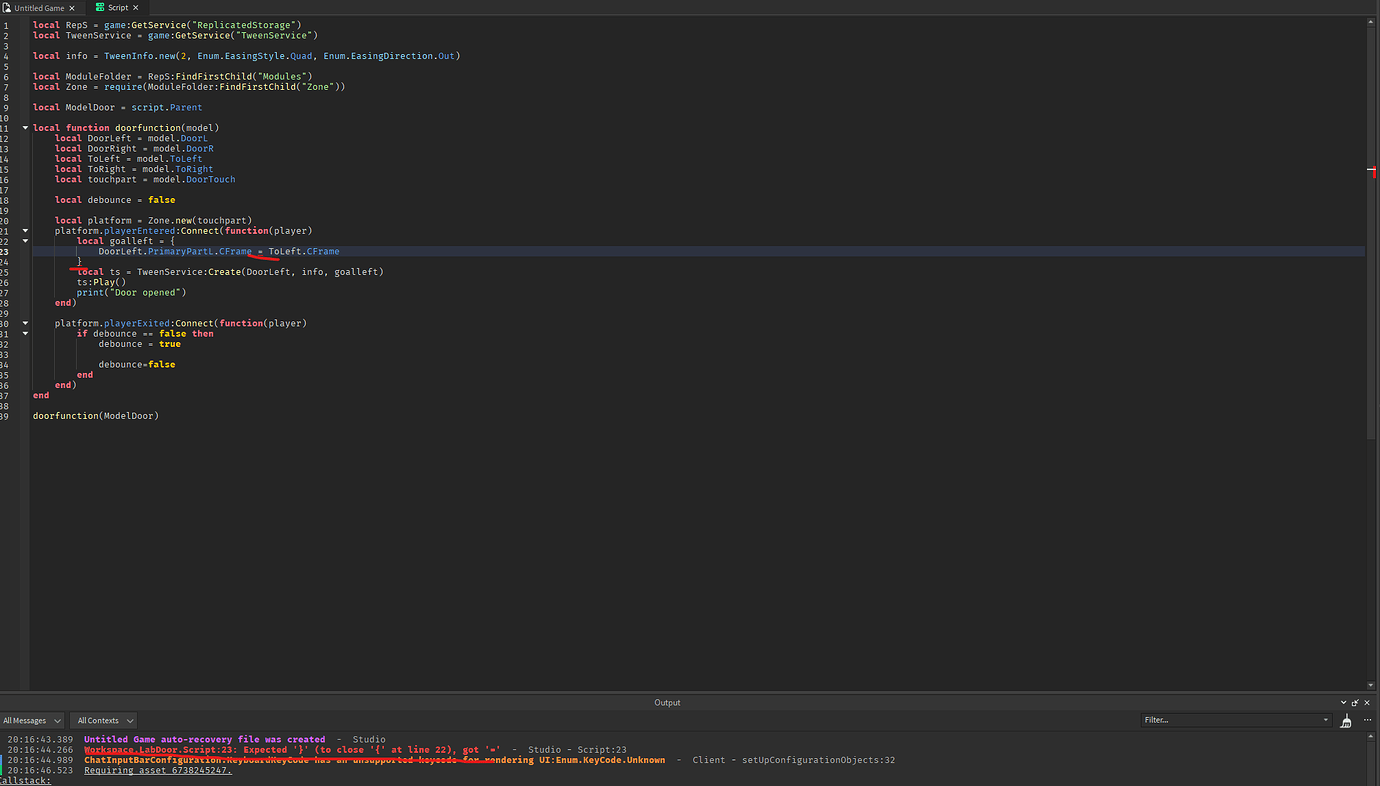Open the Output panel ellipsis options menu
This screenshot has height=786, width=1380.
(x=1366, y=720)
